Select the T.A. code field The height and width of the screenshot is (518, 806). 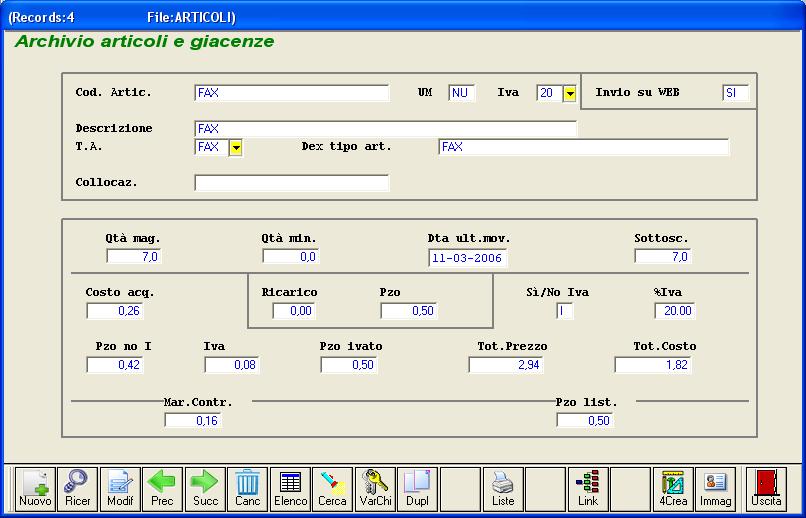click(211, 147)
